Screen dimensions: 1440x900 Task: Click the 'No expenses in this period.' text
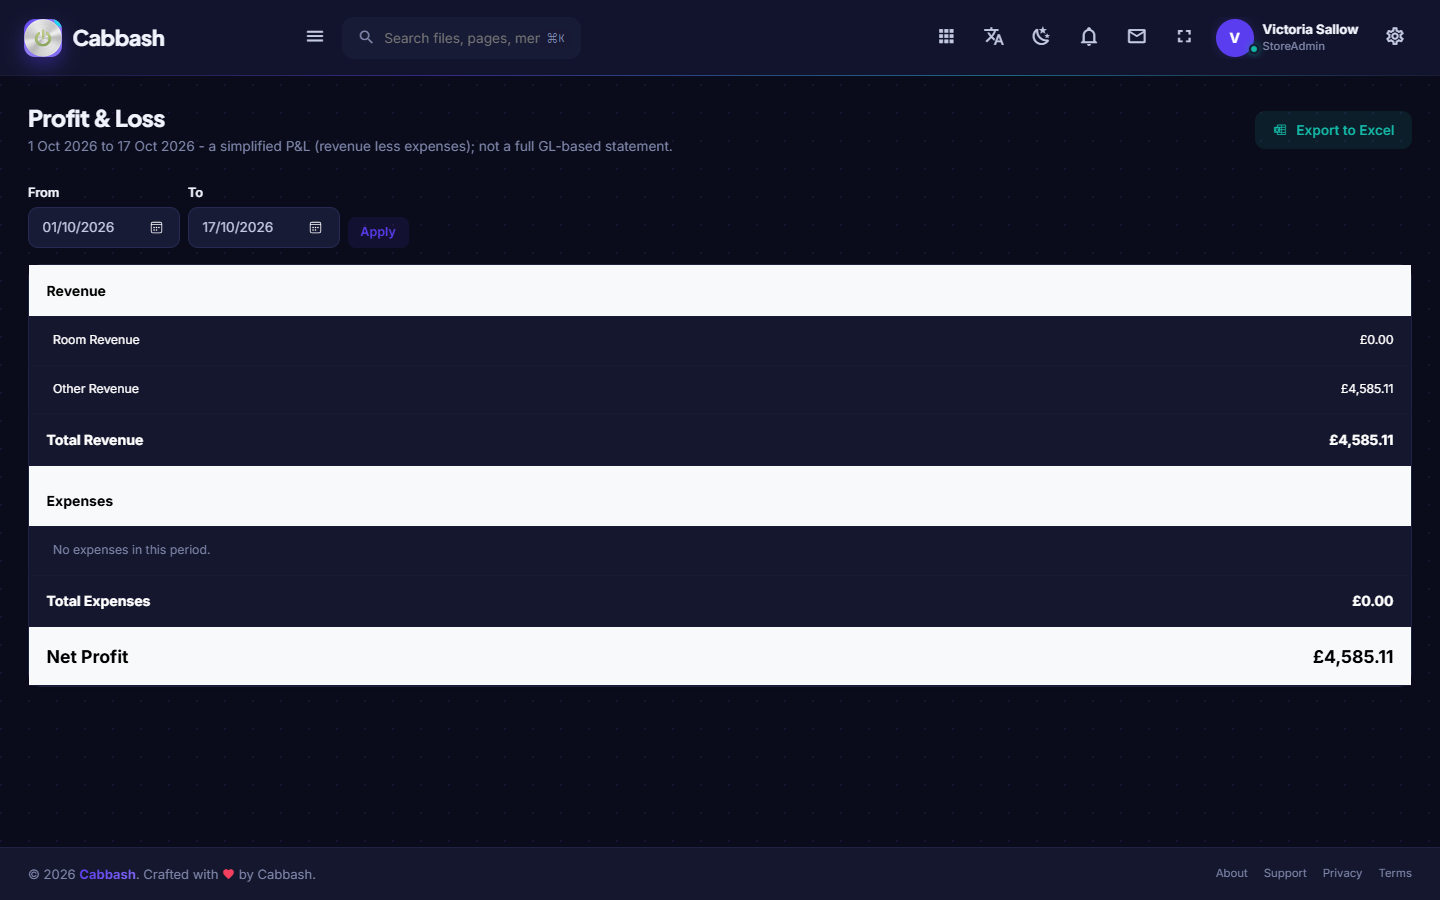(131, 550)
